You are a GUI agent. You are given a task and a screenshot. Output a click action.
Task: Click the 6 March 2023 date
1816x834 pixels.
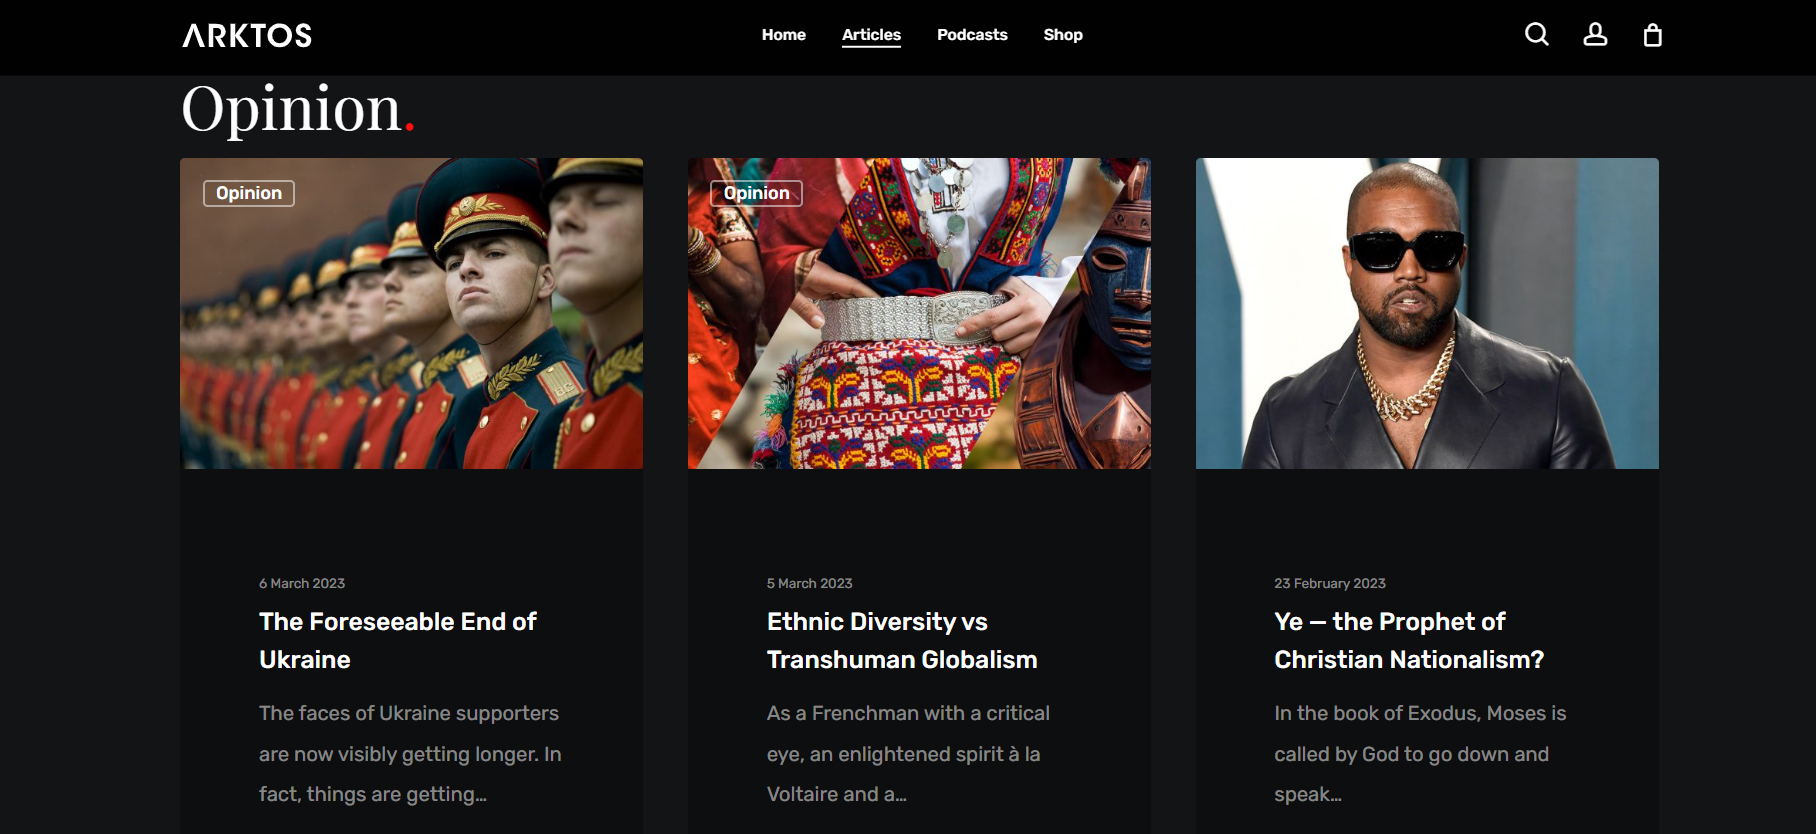302,583
